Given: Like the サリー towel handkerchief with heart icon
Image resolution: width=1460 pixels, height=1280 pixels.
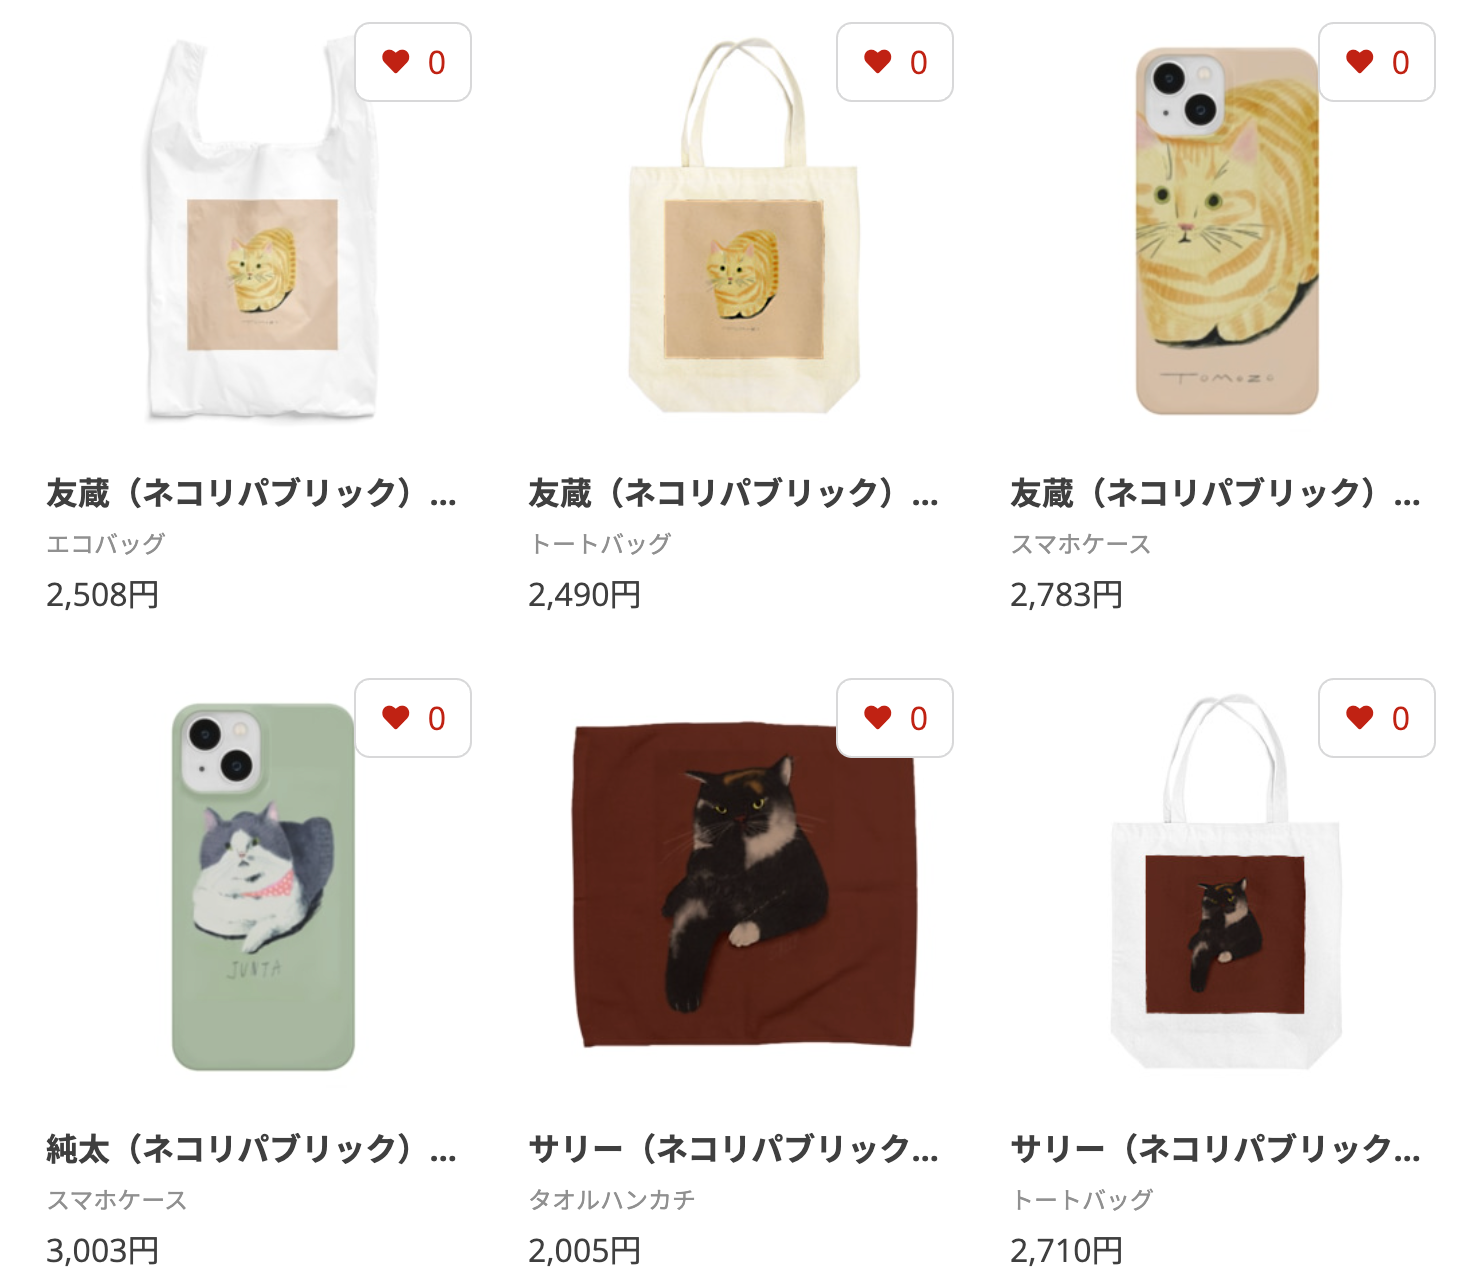Looking at the screenshot, I should pos(895,718).
